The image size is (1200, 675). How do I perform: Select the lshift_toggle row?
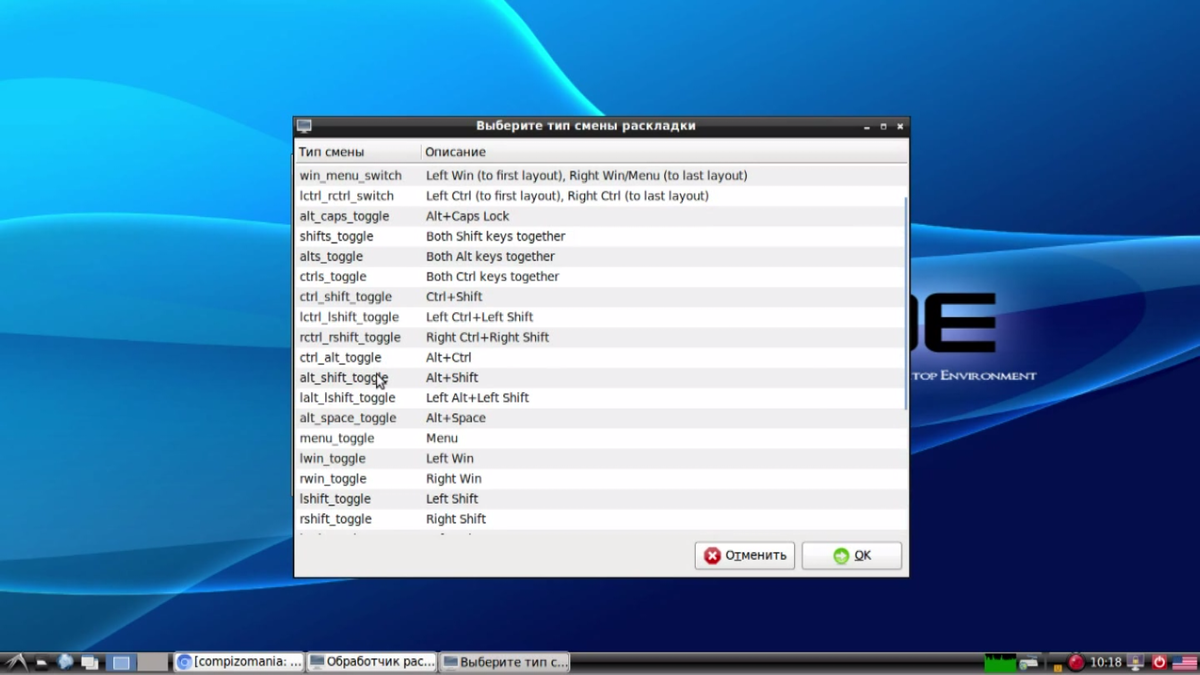pos(600,499)
